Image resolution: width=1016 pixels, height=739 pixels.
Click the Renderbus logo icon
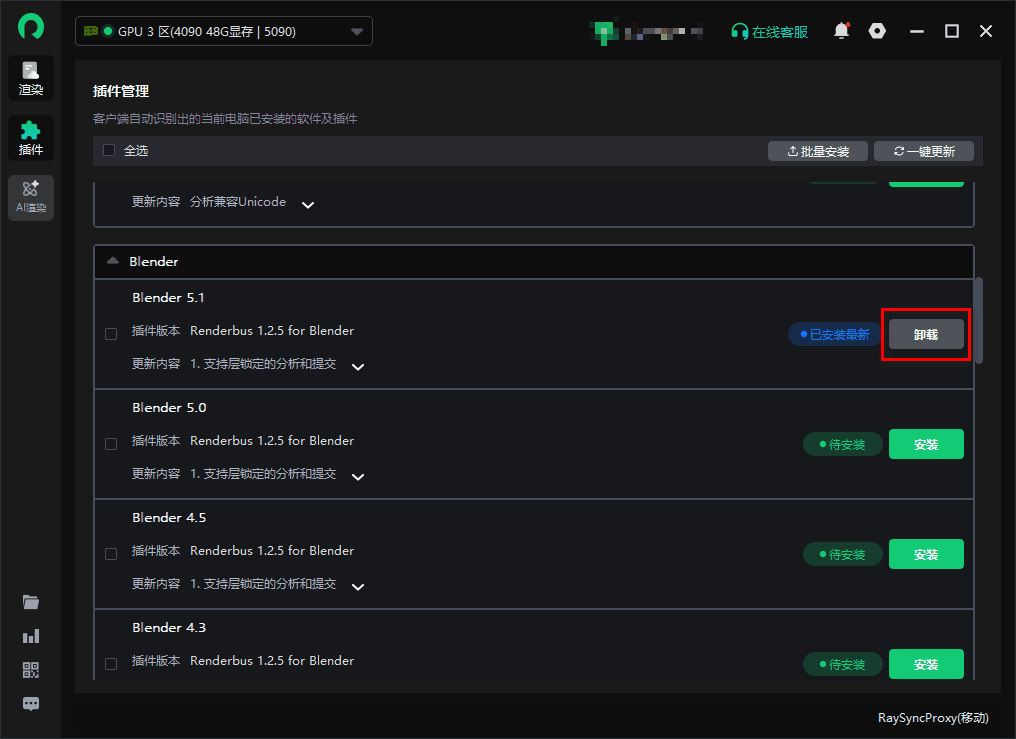click(x=30, y=27)
